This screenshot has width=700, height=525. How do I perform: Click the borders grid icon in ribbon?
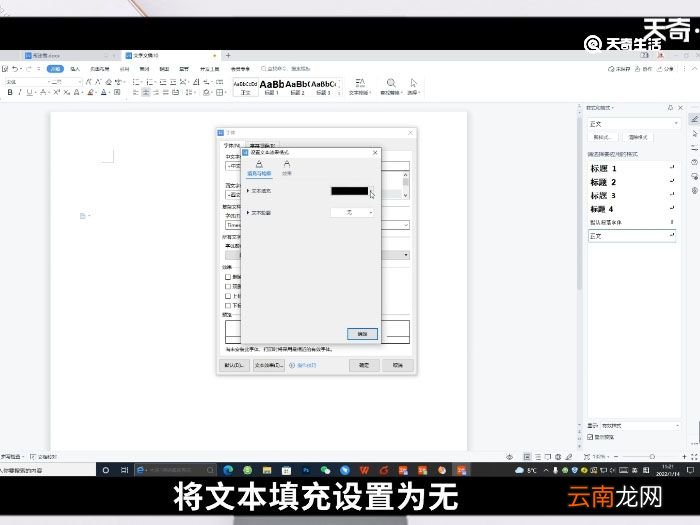coord(220,92)
